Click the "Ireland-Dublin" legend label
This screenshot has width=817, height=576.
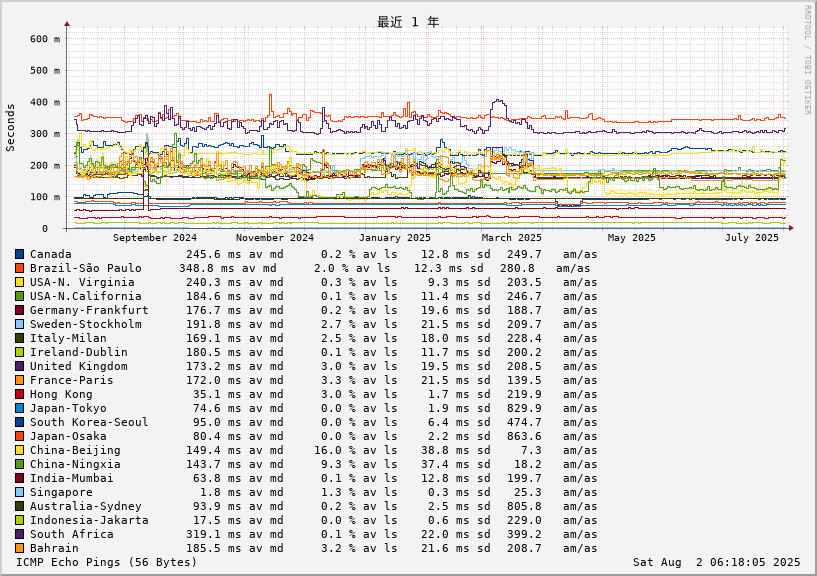[x=79, y=352]
